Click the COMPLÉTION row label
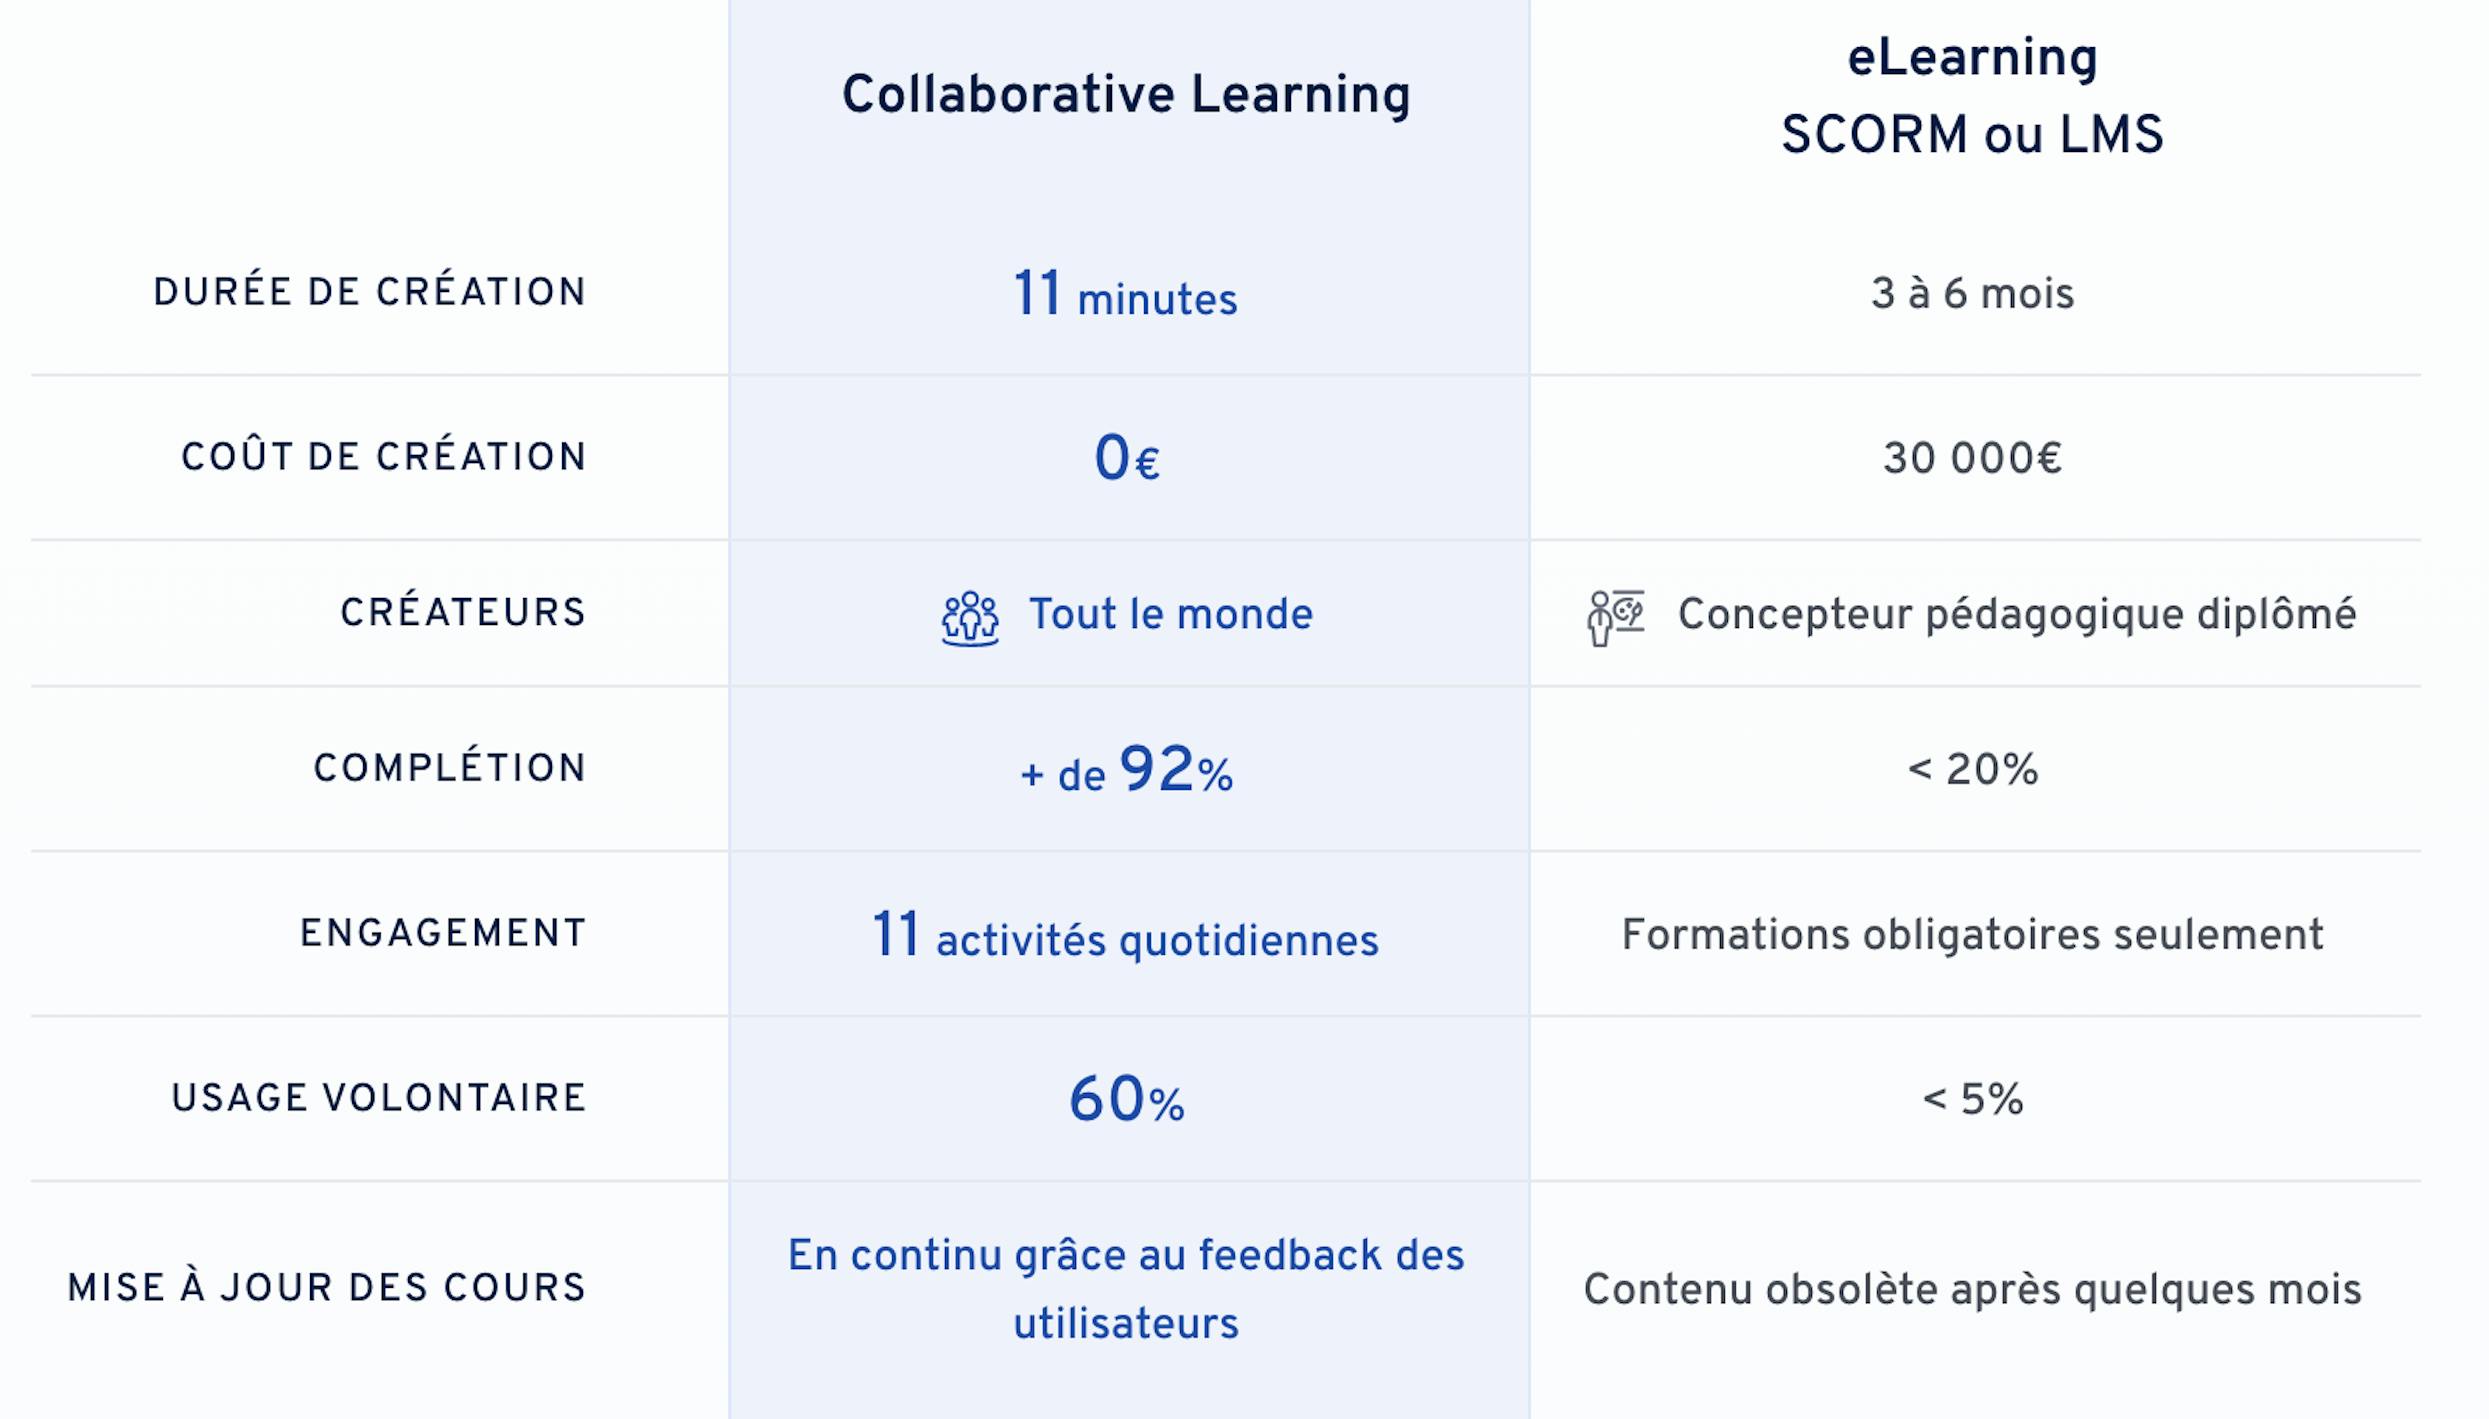2489x1419 pixels. point(450,768)
